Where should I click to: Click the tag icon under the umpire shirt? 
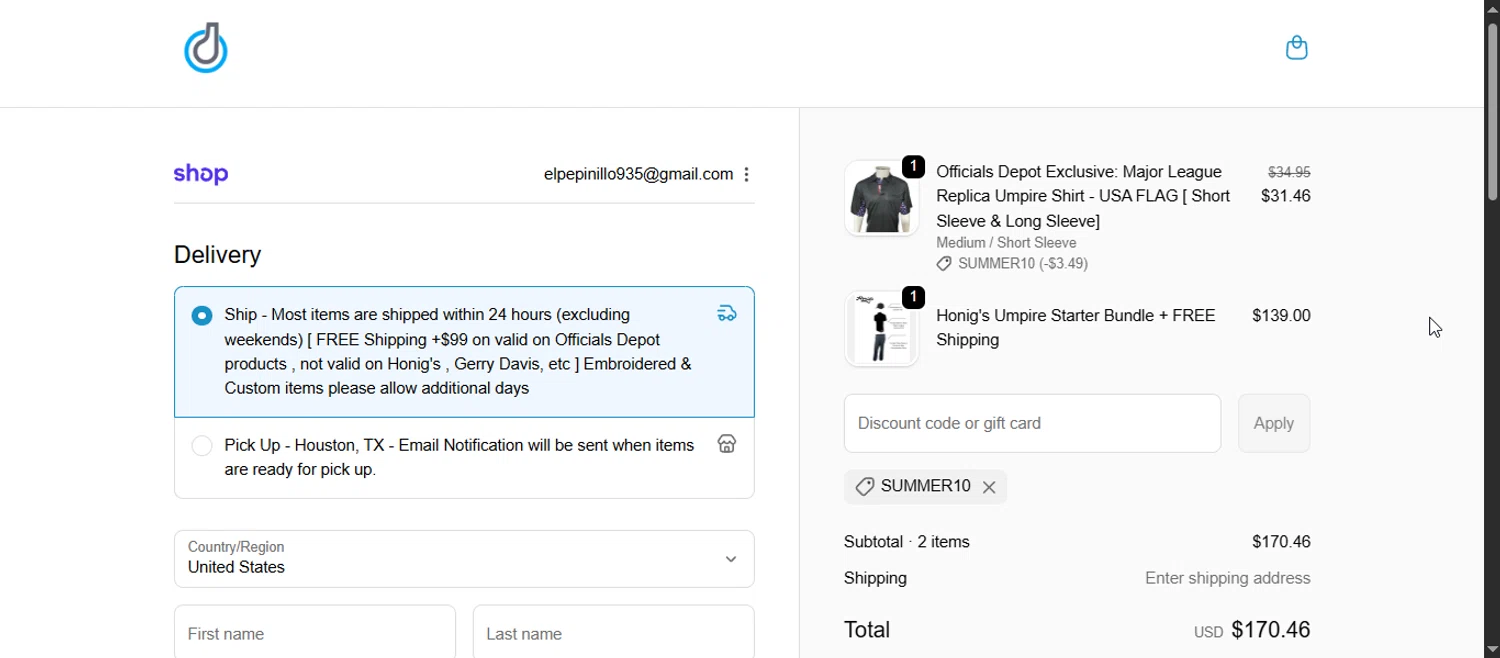point(944,264)
